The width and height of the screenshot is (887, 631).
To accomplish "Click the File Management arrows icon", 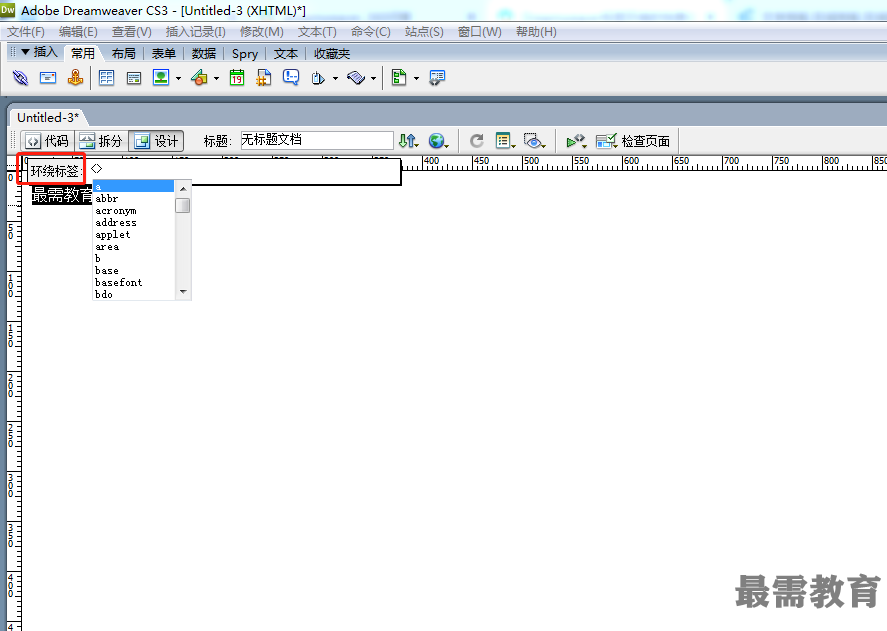I will tap(408, 141).
